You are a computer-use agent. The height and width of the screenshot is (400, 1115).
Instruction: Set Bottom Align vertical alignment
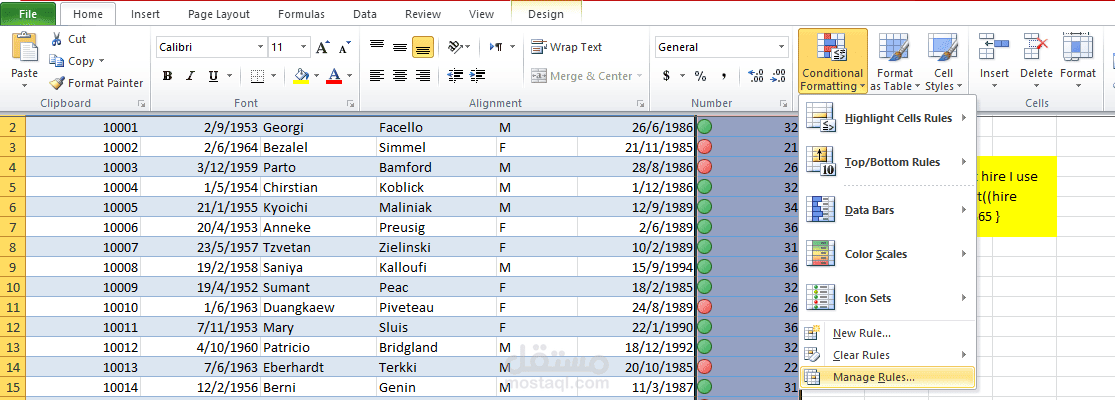[423, 48]
